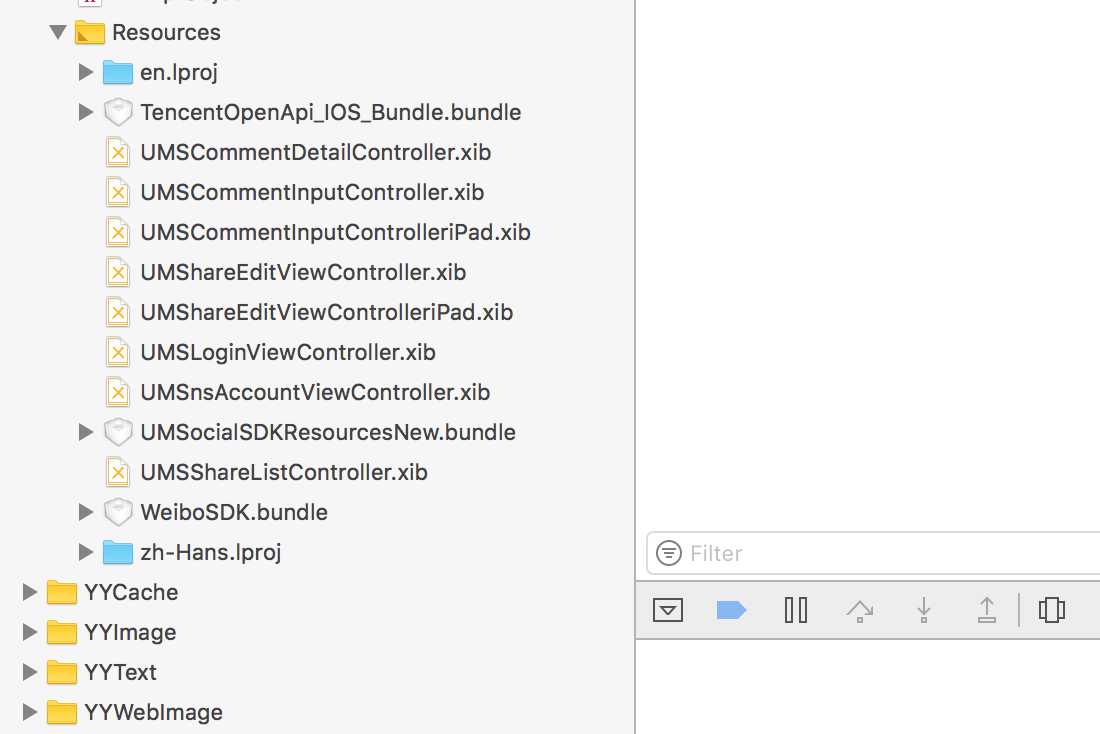
Task: Click the TencentOpenApi bundle icon
Action: (118, 112)
